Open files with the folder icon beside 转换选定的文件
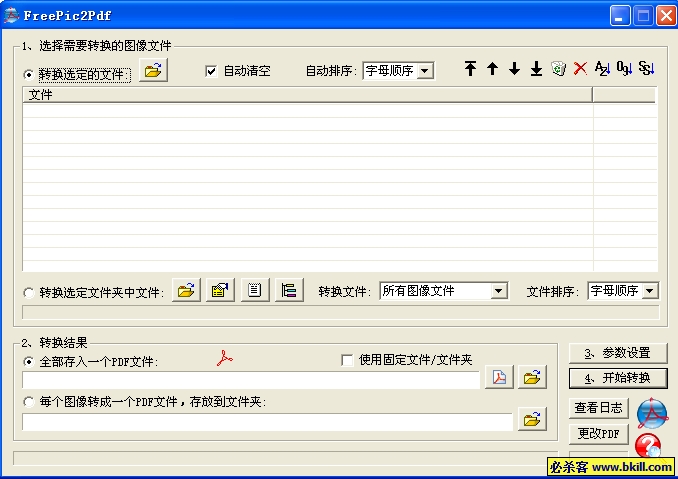The width and height of the screenshot is (678, 479). click(x=154, y=70)
